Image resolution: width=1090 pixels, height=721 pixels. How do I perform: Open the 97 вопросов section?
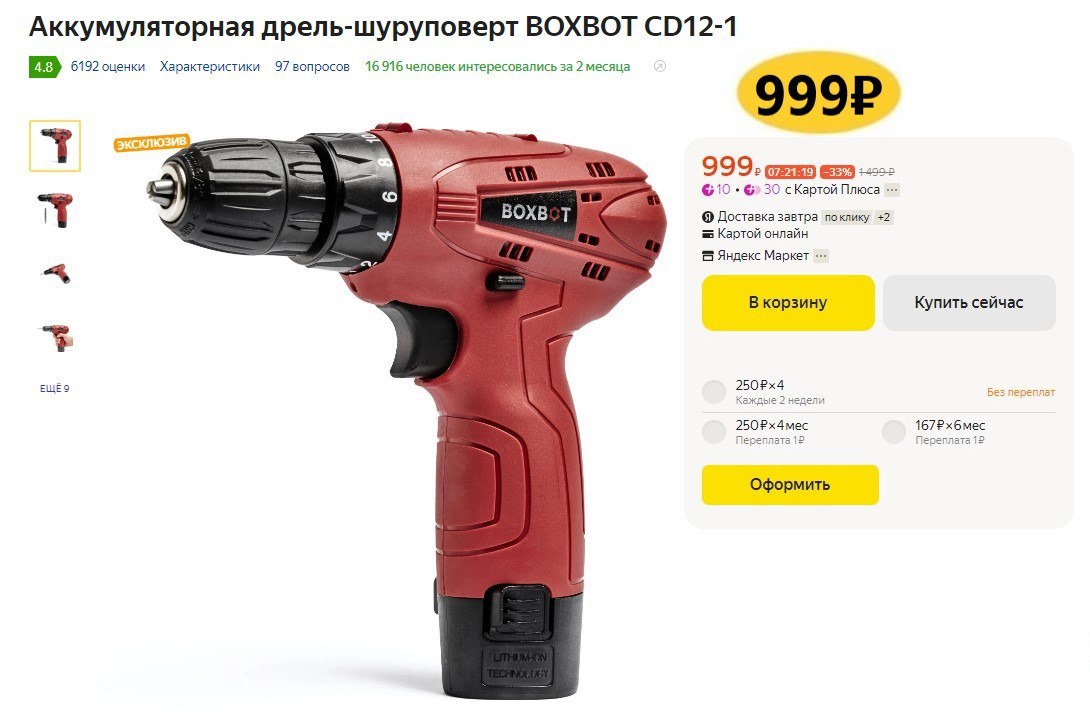(312, 67)
